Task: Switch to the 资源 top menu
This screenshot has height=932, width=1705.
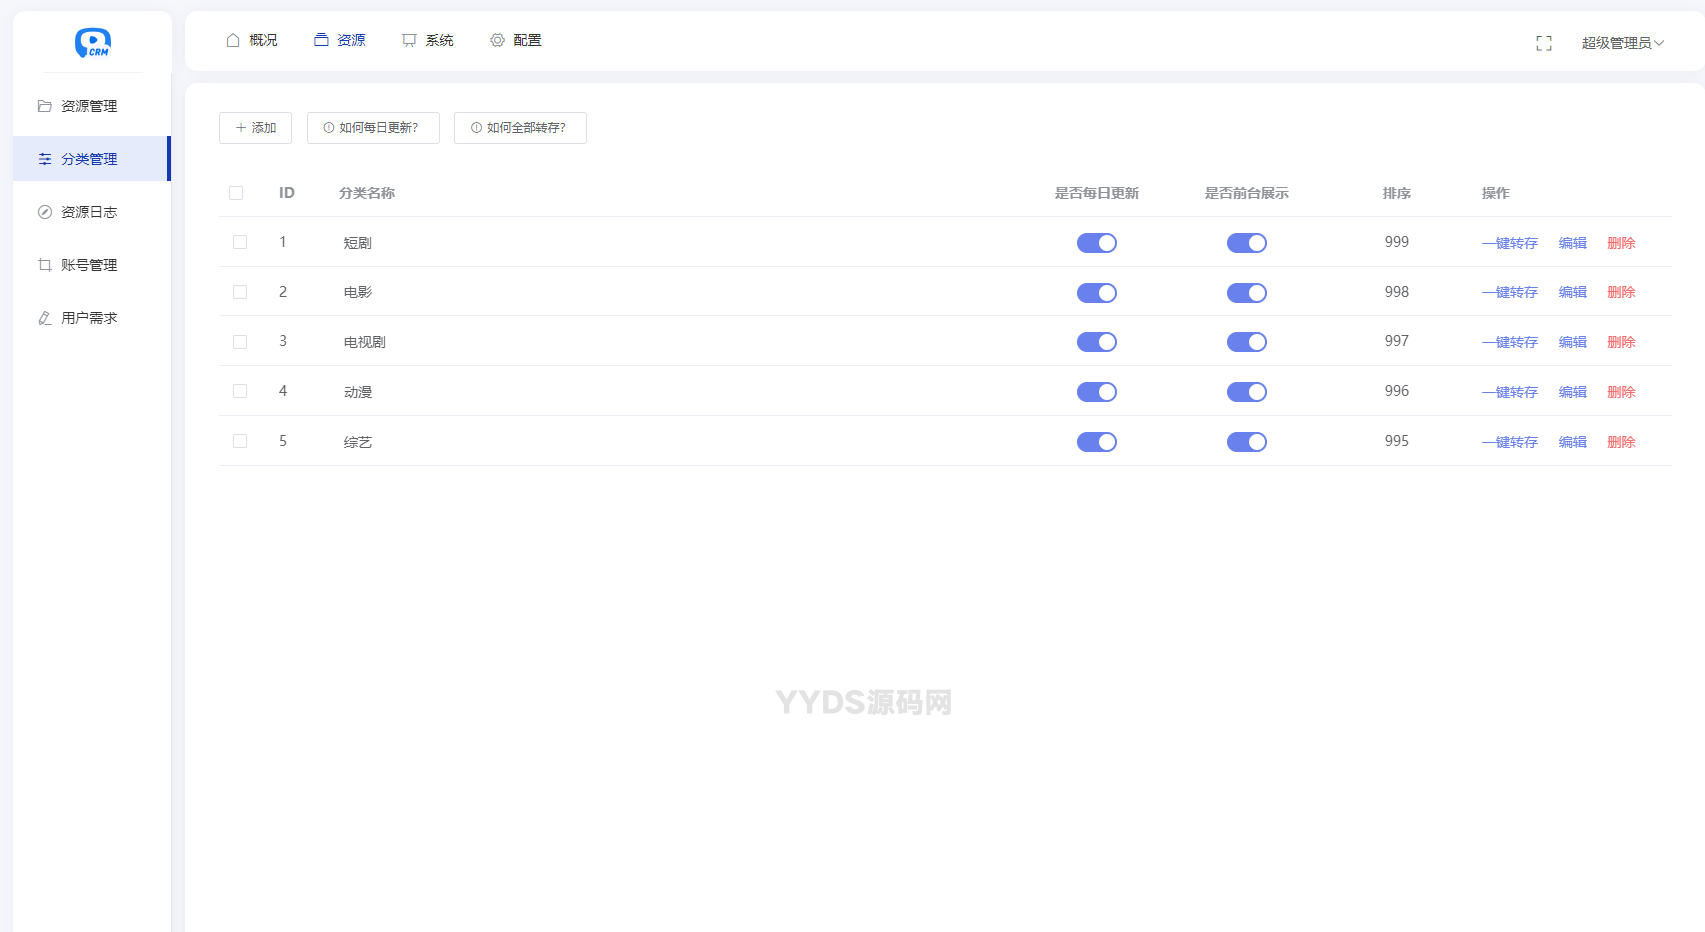Action: (x=340, y=40)
